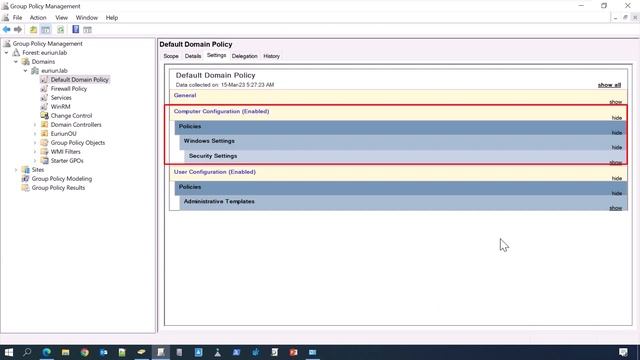This screenshot has height=360, width=640.
Task: Click the green Refresh toolbar icon
Action: click(x=60, y=29)
